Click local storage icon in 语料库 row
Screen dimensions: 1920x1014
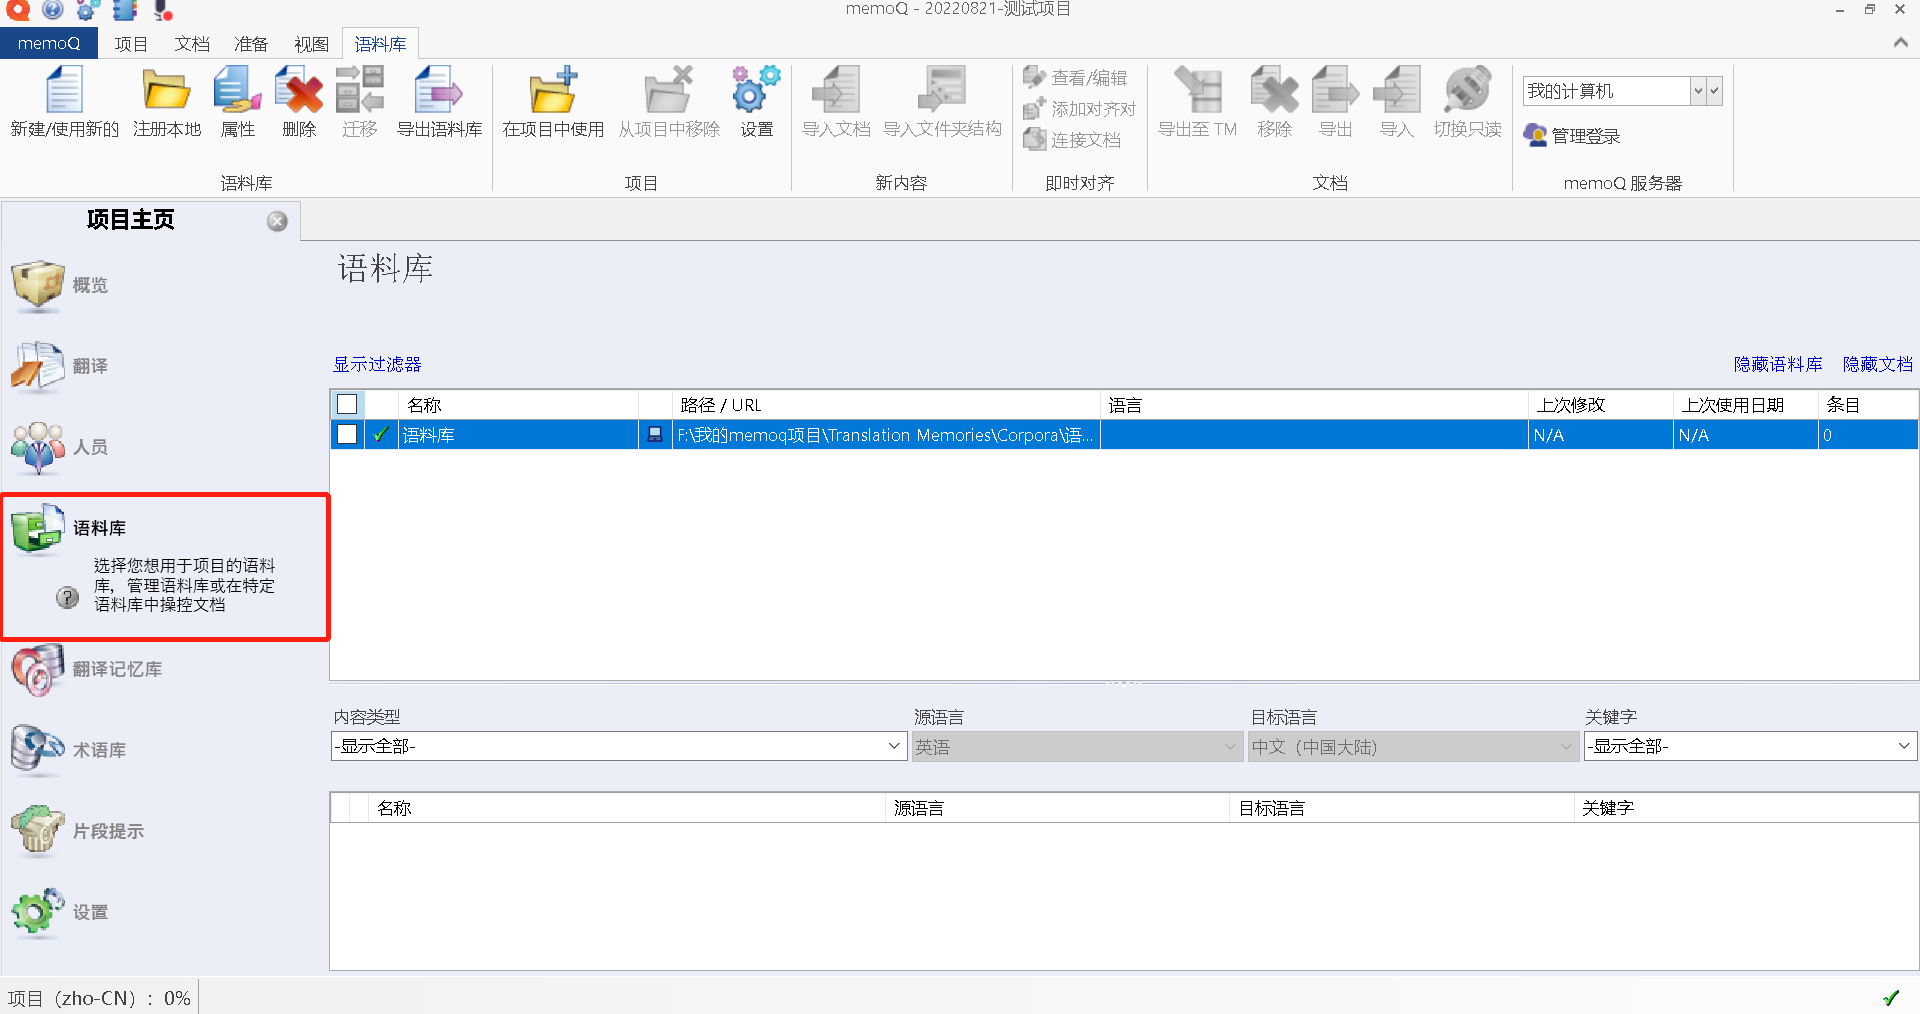pos(655,434)
